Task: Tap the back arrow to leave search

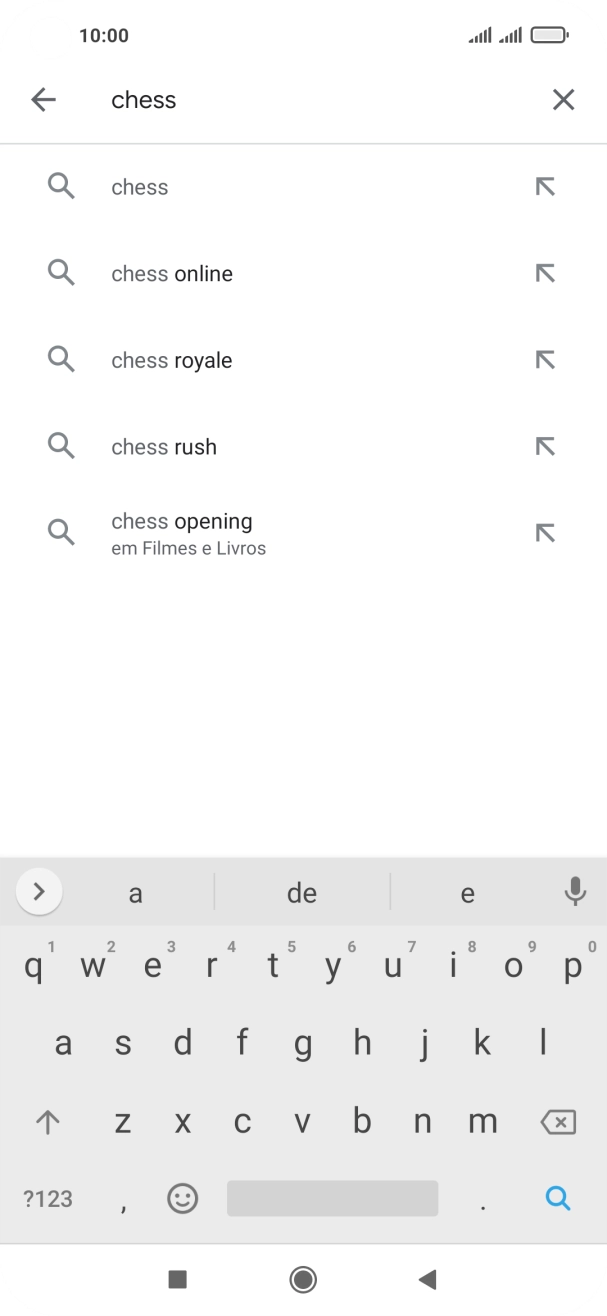Action: [43, 99]
